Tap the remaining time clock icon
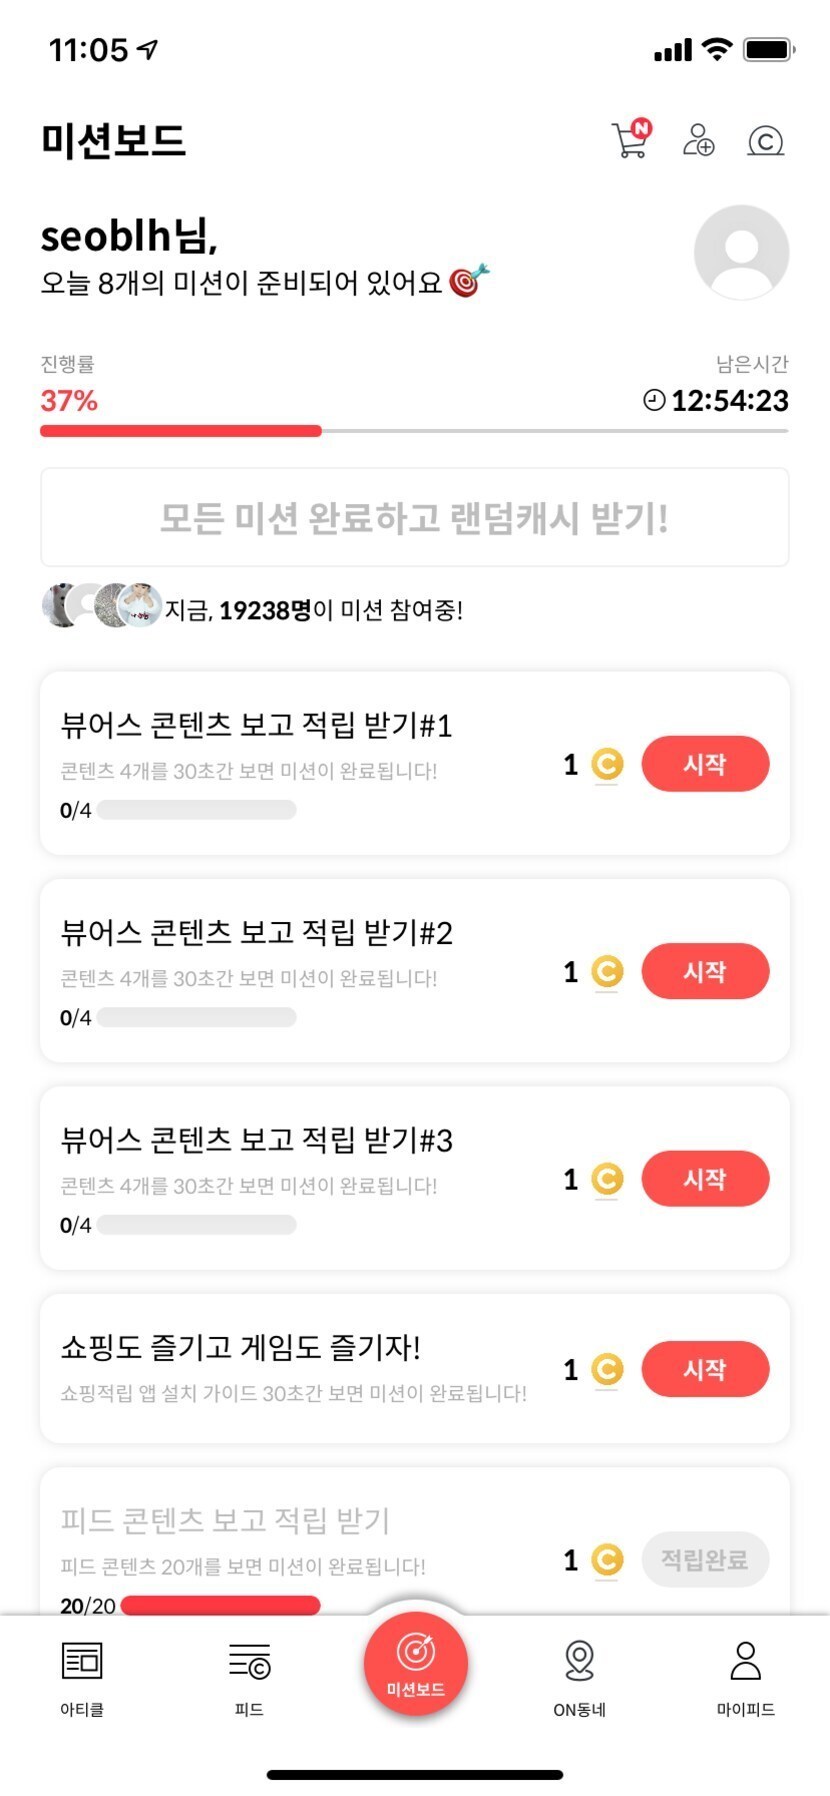 coord(654,400)
